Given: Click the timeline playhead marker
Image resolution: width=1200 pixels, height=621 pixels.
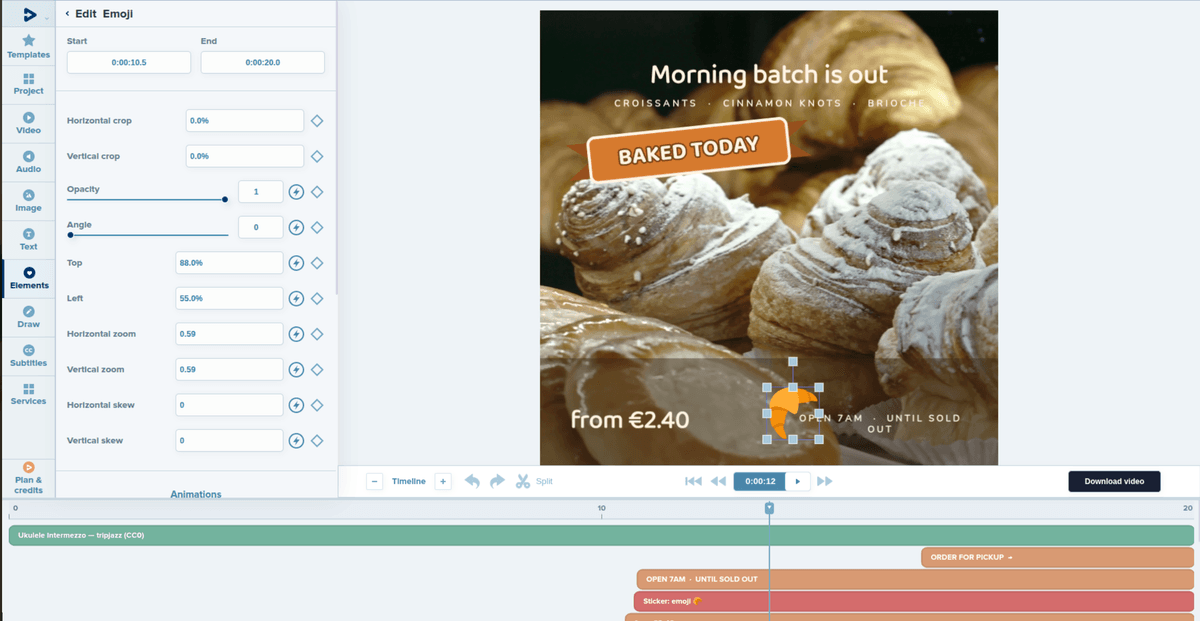Looking at the screenshot, I should (x=769, y=508).
